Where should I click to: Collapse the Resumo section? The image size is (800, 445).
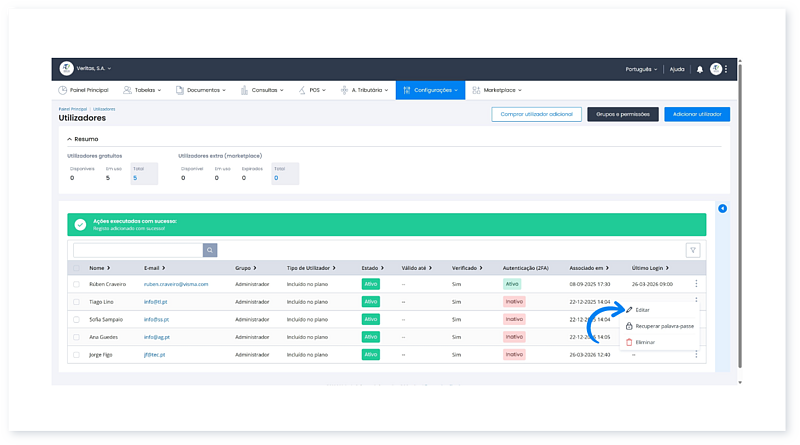(x=70, y=139)
